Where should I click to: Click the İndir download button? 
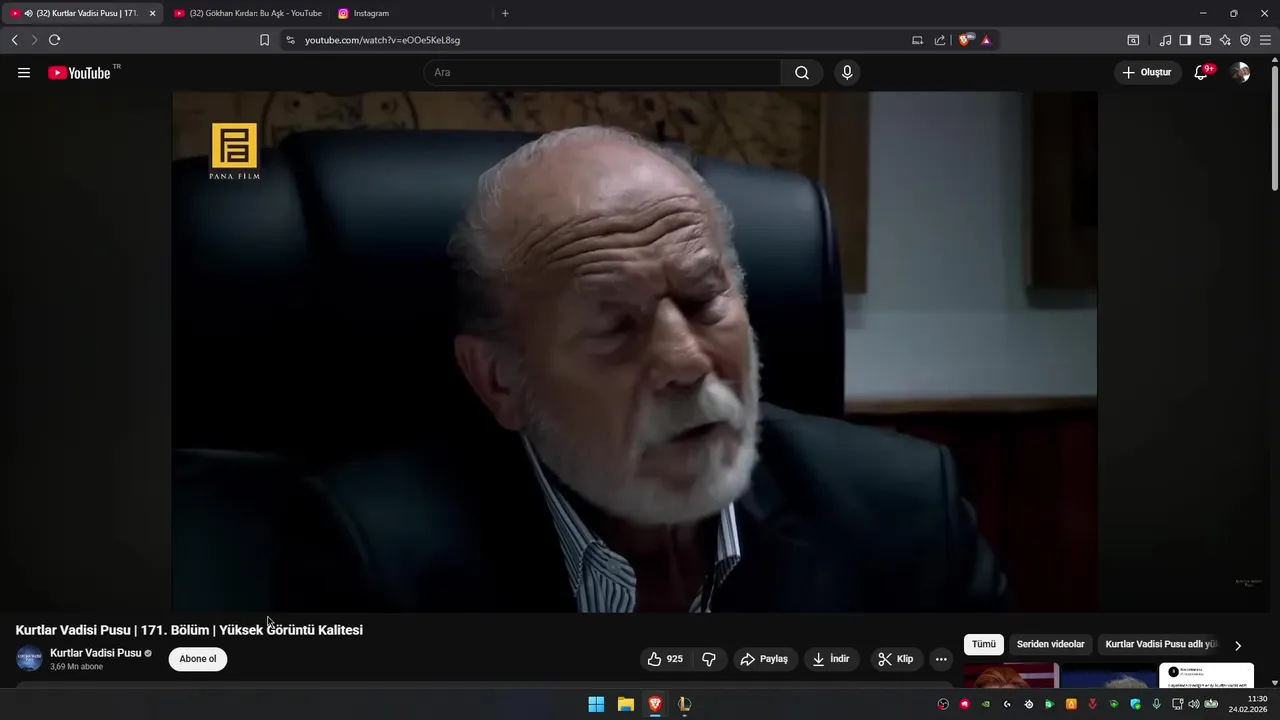point(831,659)
